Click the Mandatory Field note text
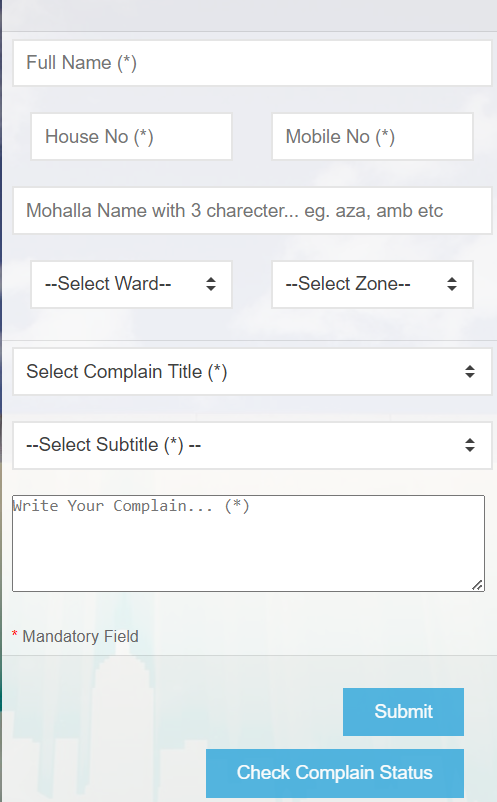This screenshot has width=497, height=802. point(80,636)
